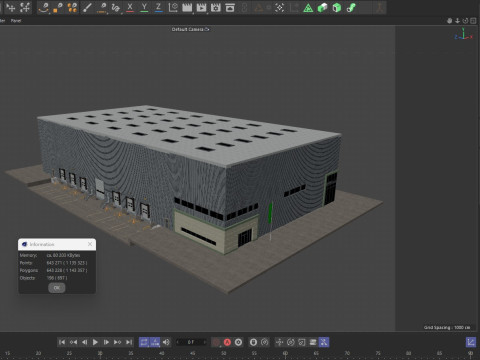Click the coordinate system icon beside Z
This screenshot has width=480, height=360.
(173, 7)
